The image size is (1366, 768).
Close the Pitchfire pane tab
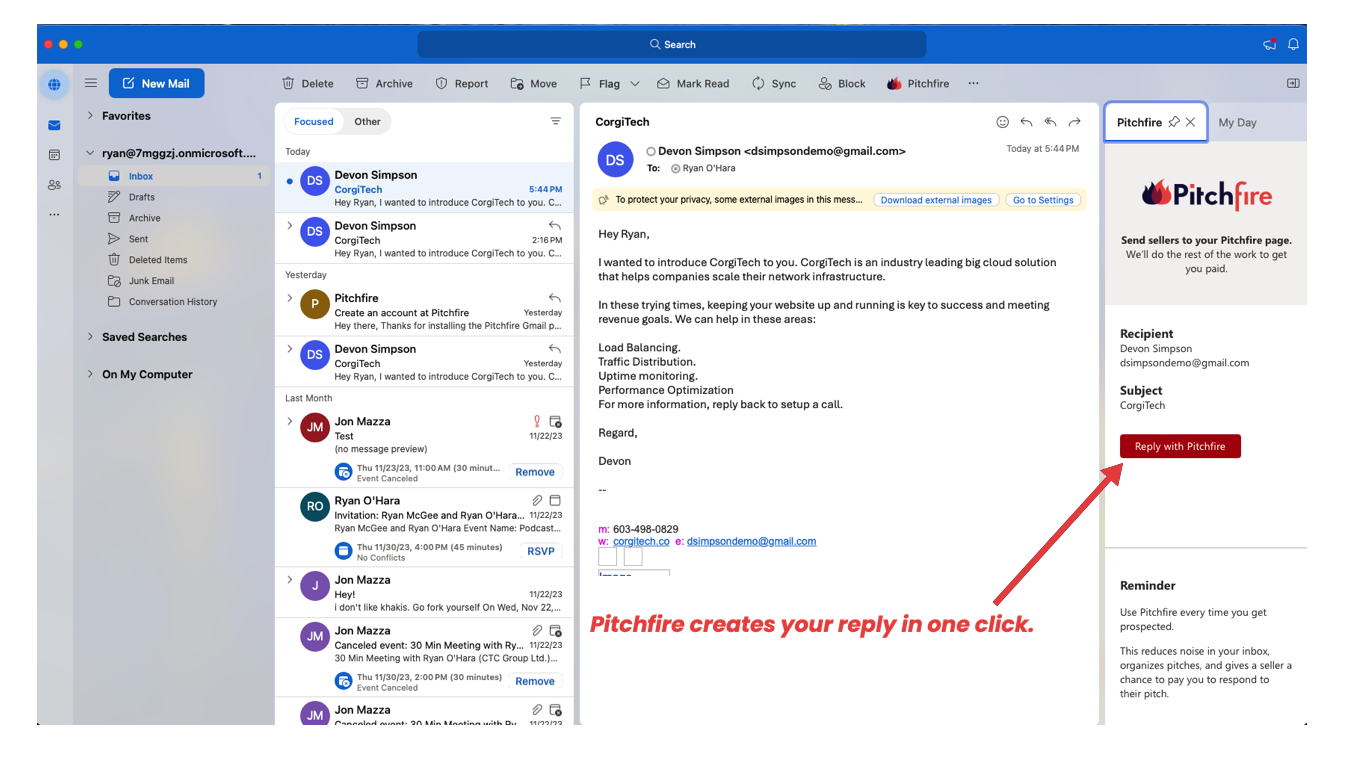tap(1190, 122)
